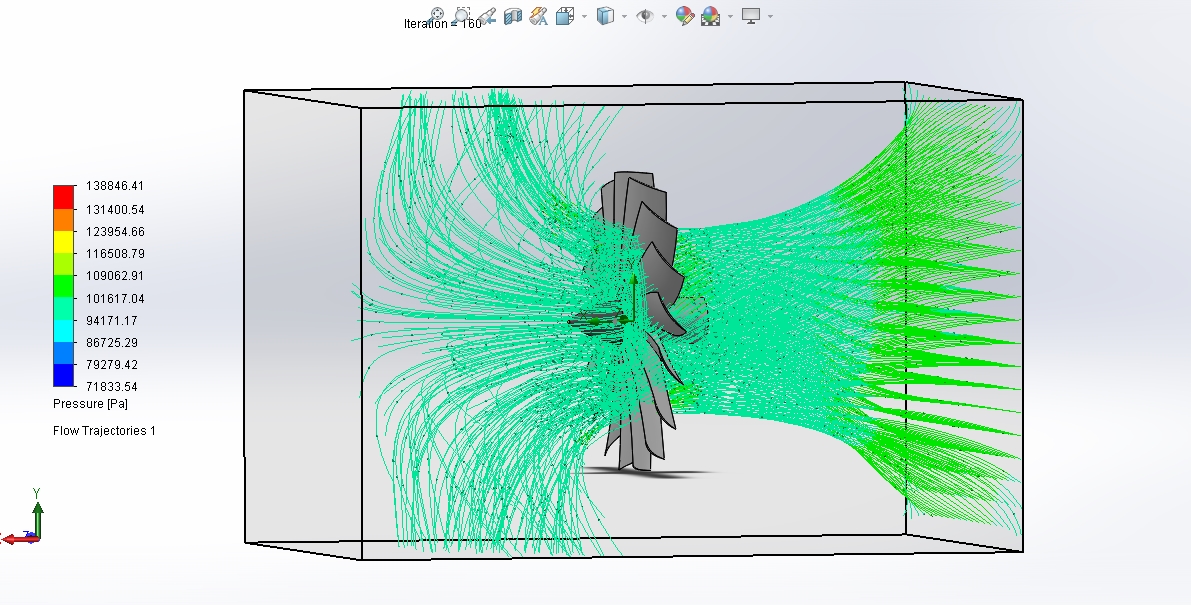
Task: Click the legend value 116508.79
Action: click(115, 254)
